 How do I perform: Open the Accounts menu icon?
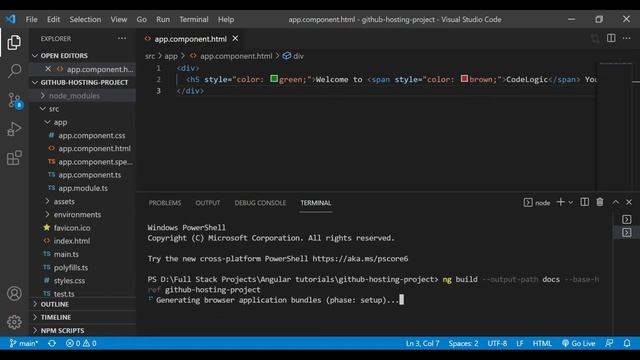14,293
